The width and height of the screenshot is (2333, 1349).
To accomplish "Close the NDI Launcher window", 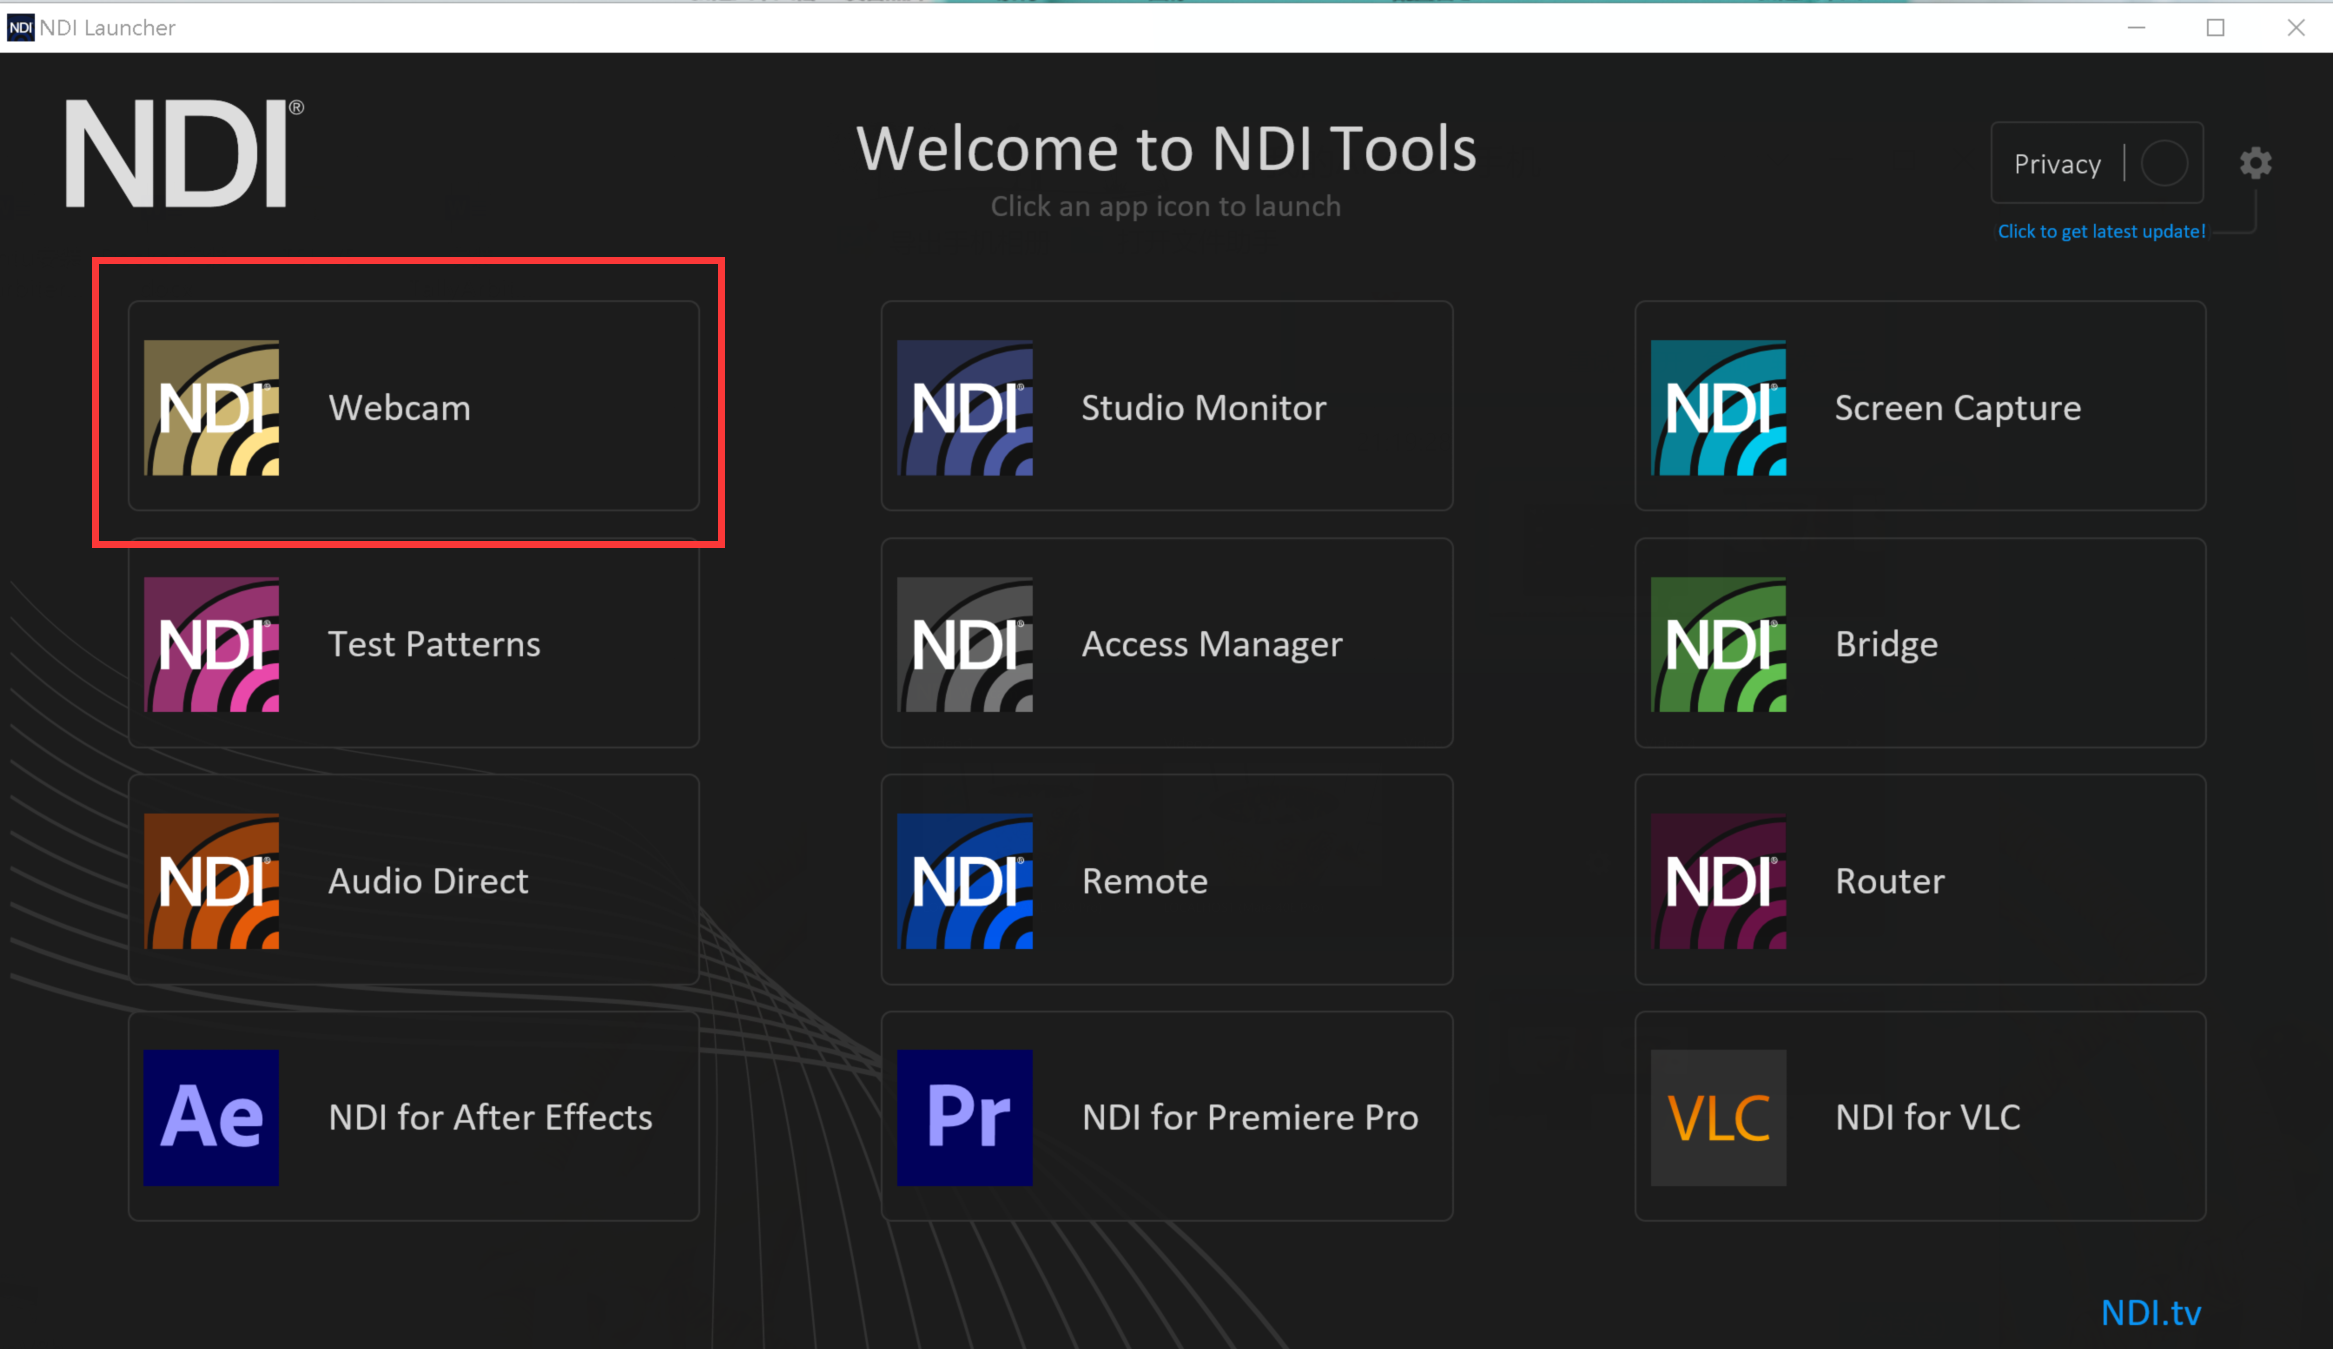I will point(2296,27).
